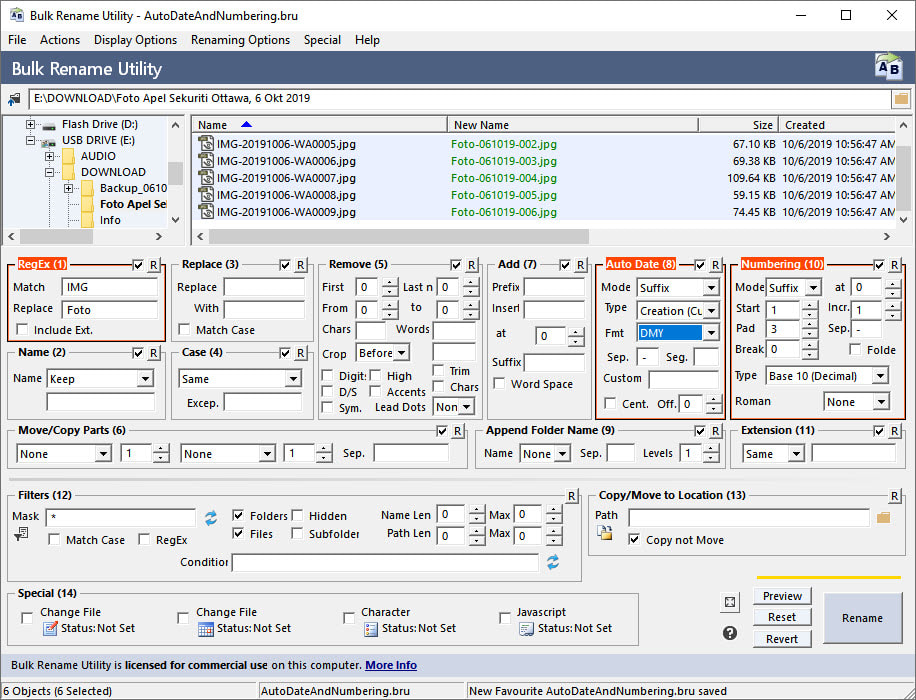Open the browse folder icon next to the path bar
The image size is (916, 700).
901,99
